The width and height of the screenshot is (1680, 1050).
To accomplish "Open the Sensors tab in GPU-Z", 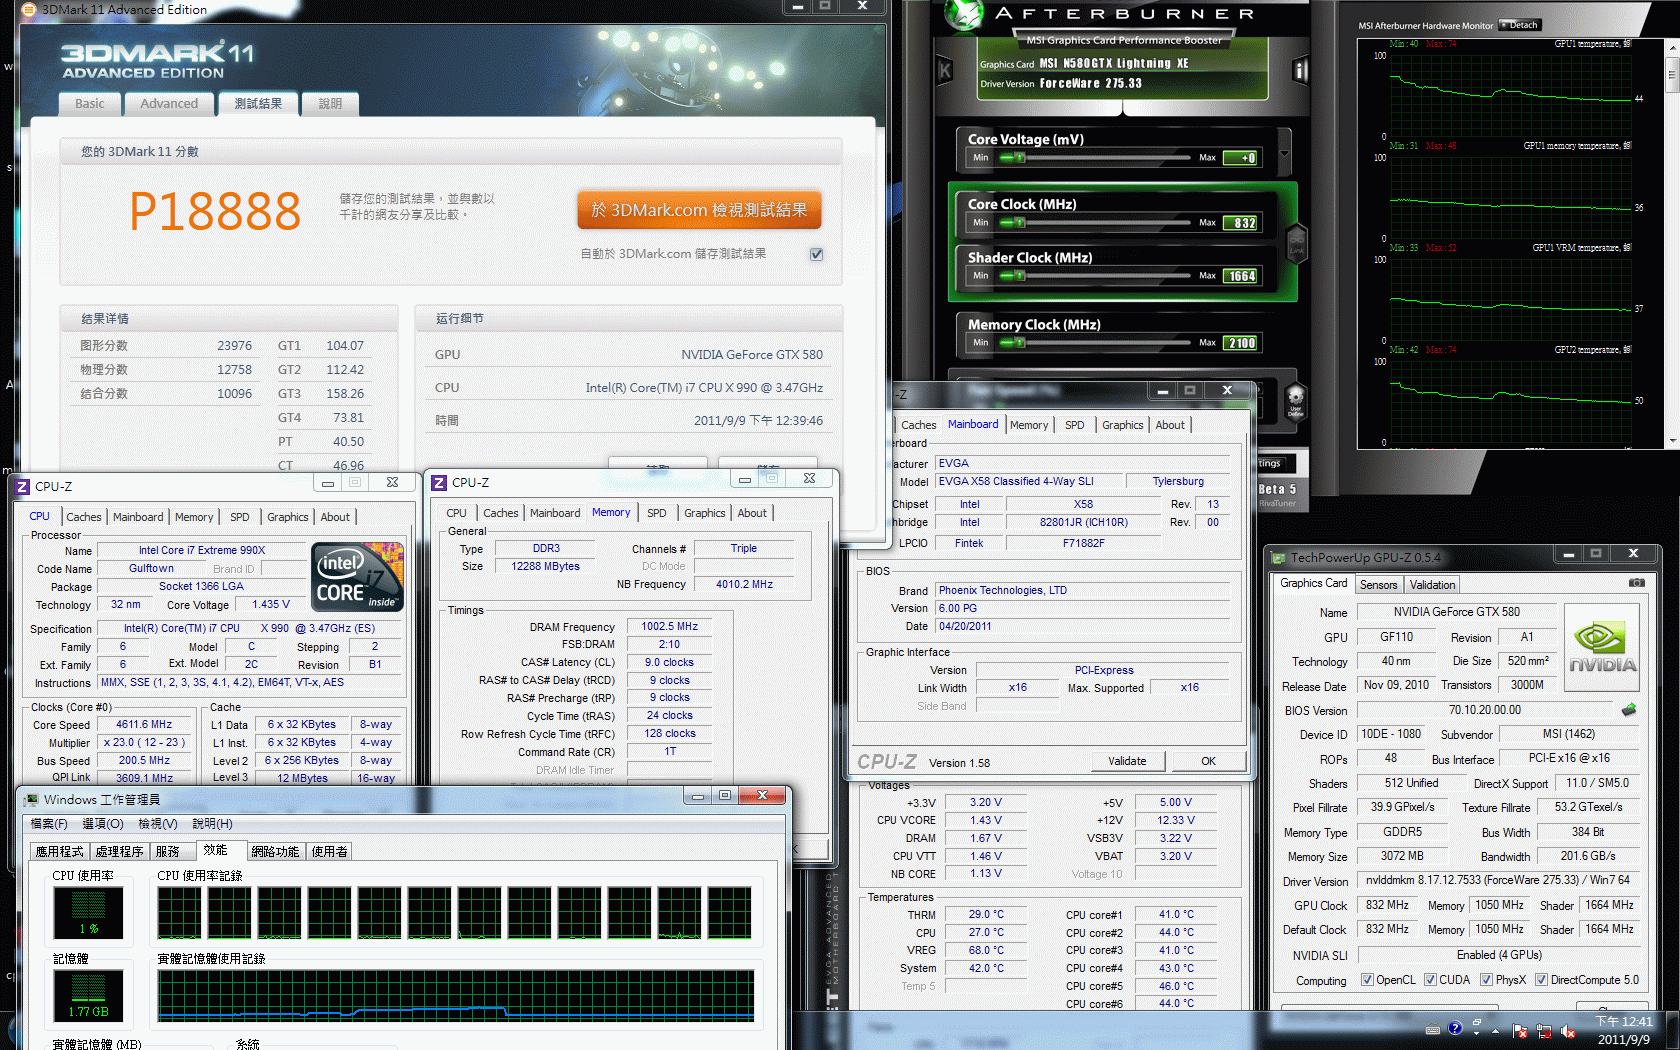I will (x=1378, y=585).
